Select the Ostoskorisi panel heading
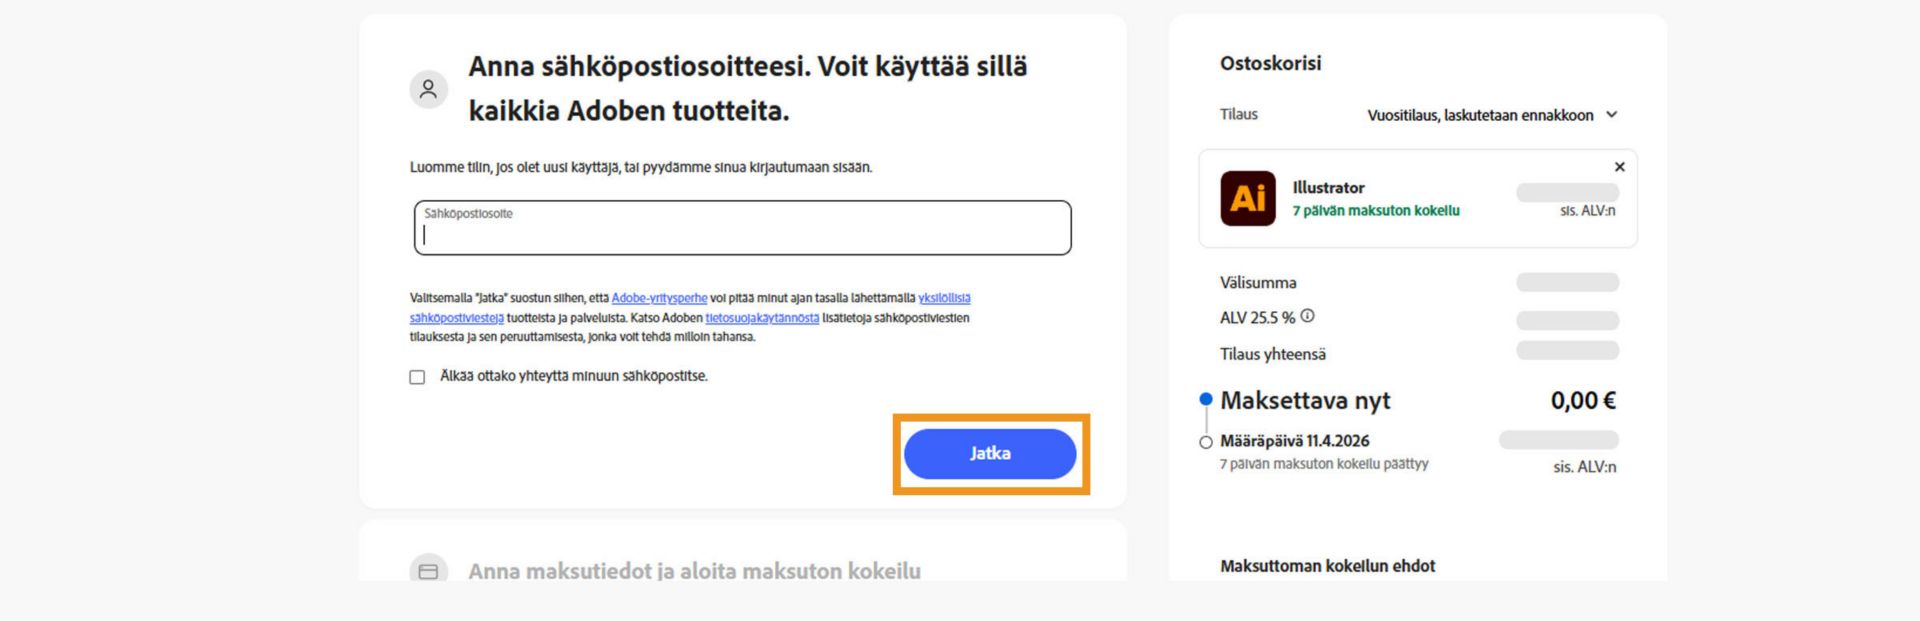Screen dimensions: 1920x621 [x=1269, y=63]
